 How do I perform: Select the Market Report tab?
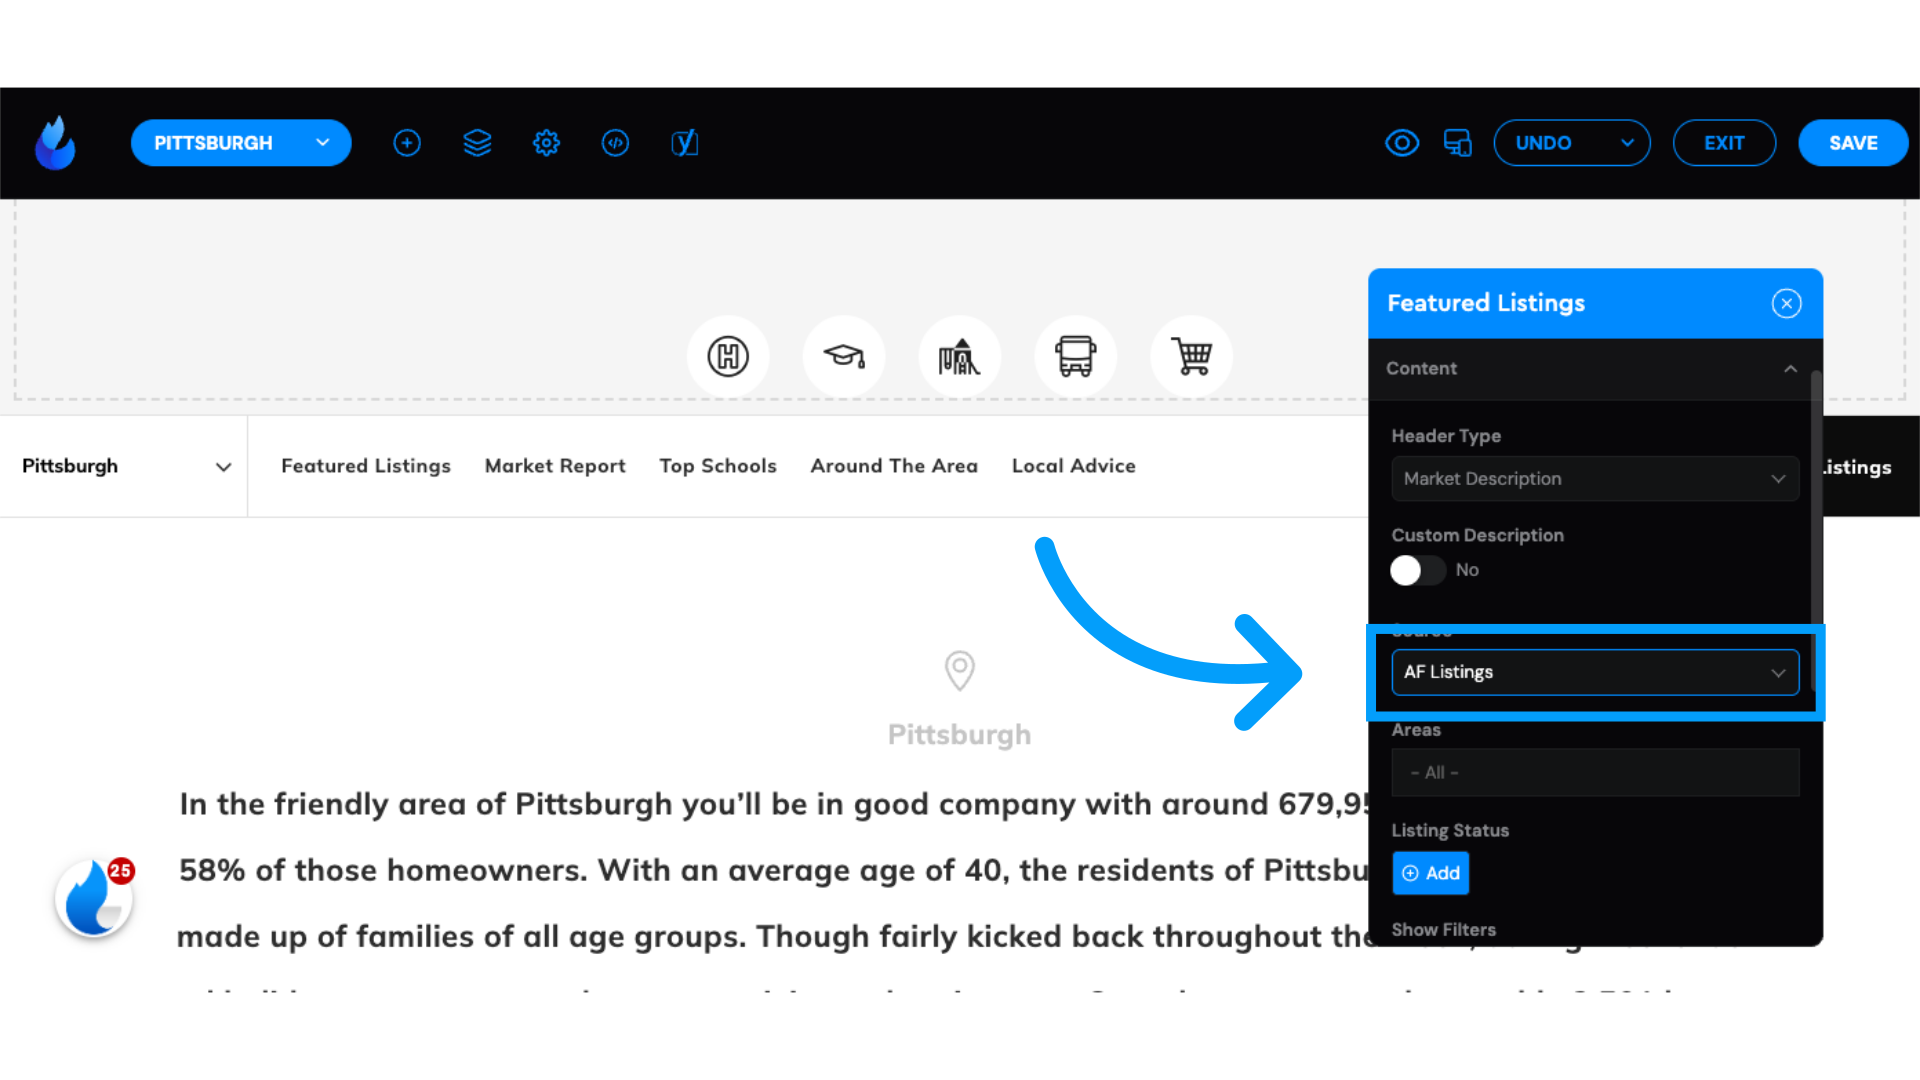click(554, 465)
